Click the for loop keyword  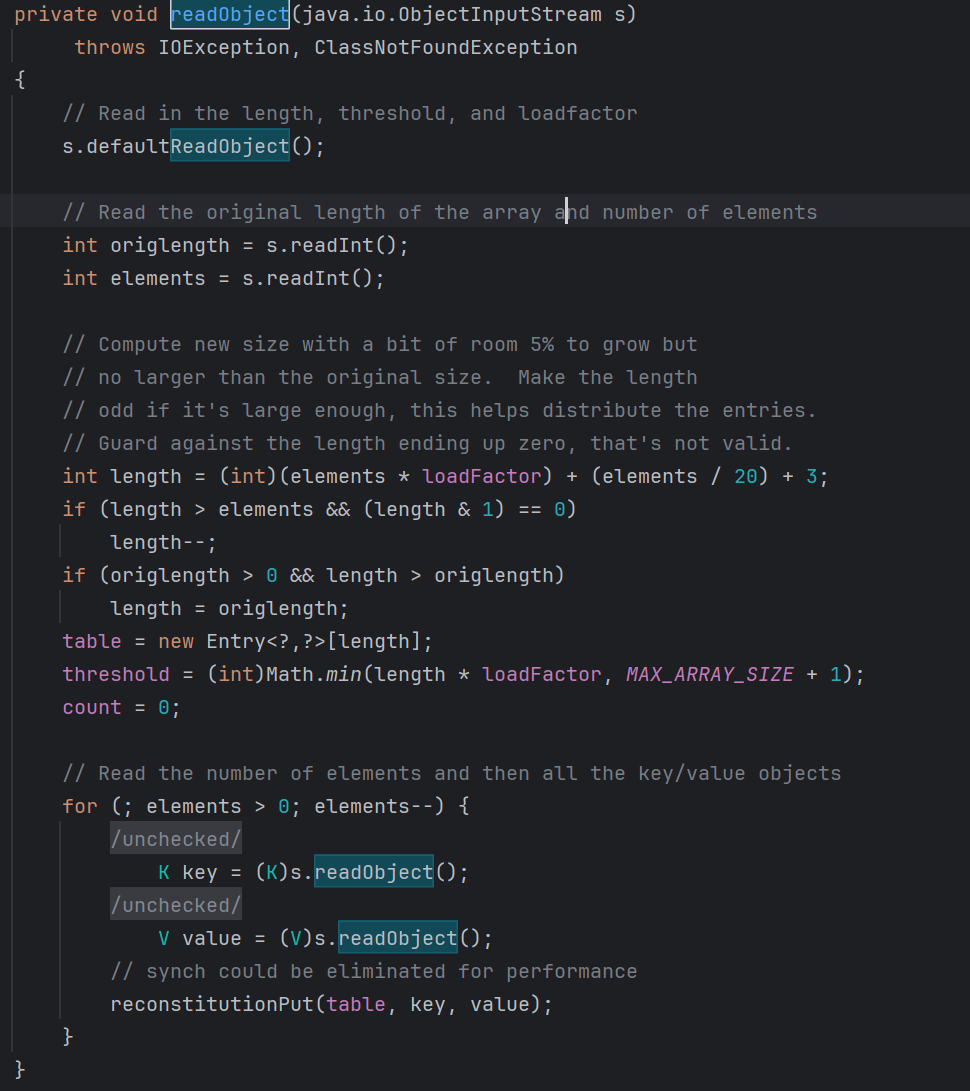[x=79, y=806]
